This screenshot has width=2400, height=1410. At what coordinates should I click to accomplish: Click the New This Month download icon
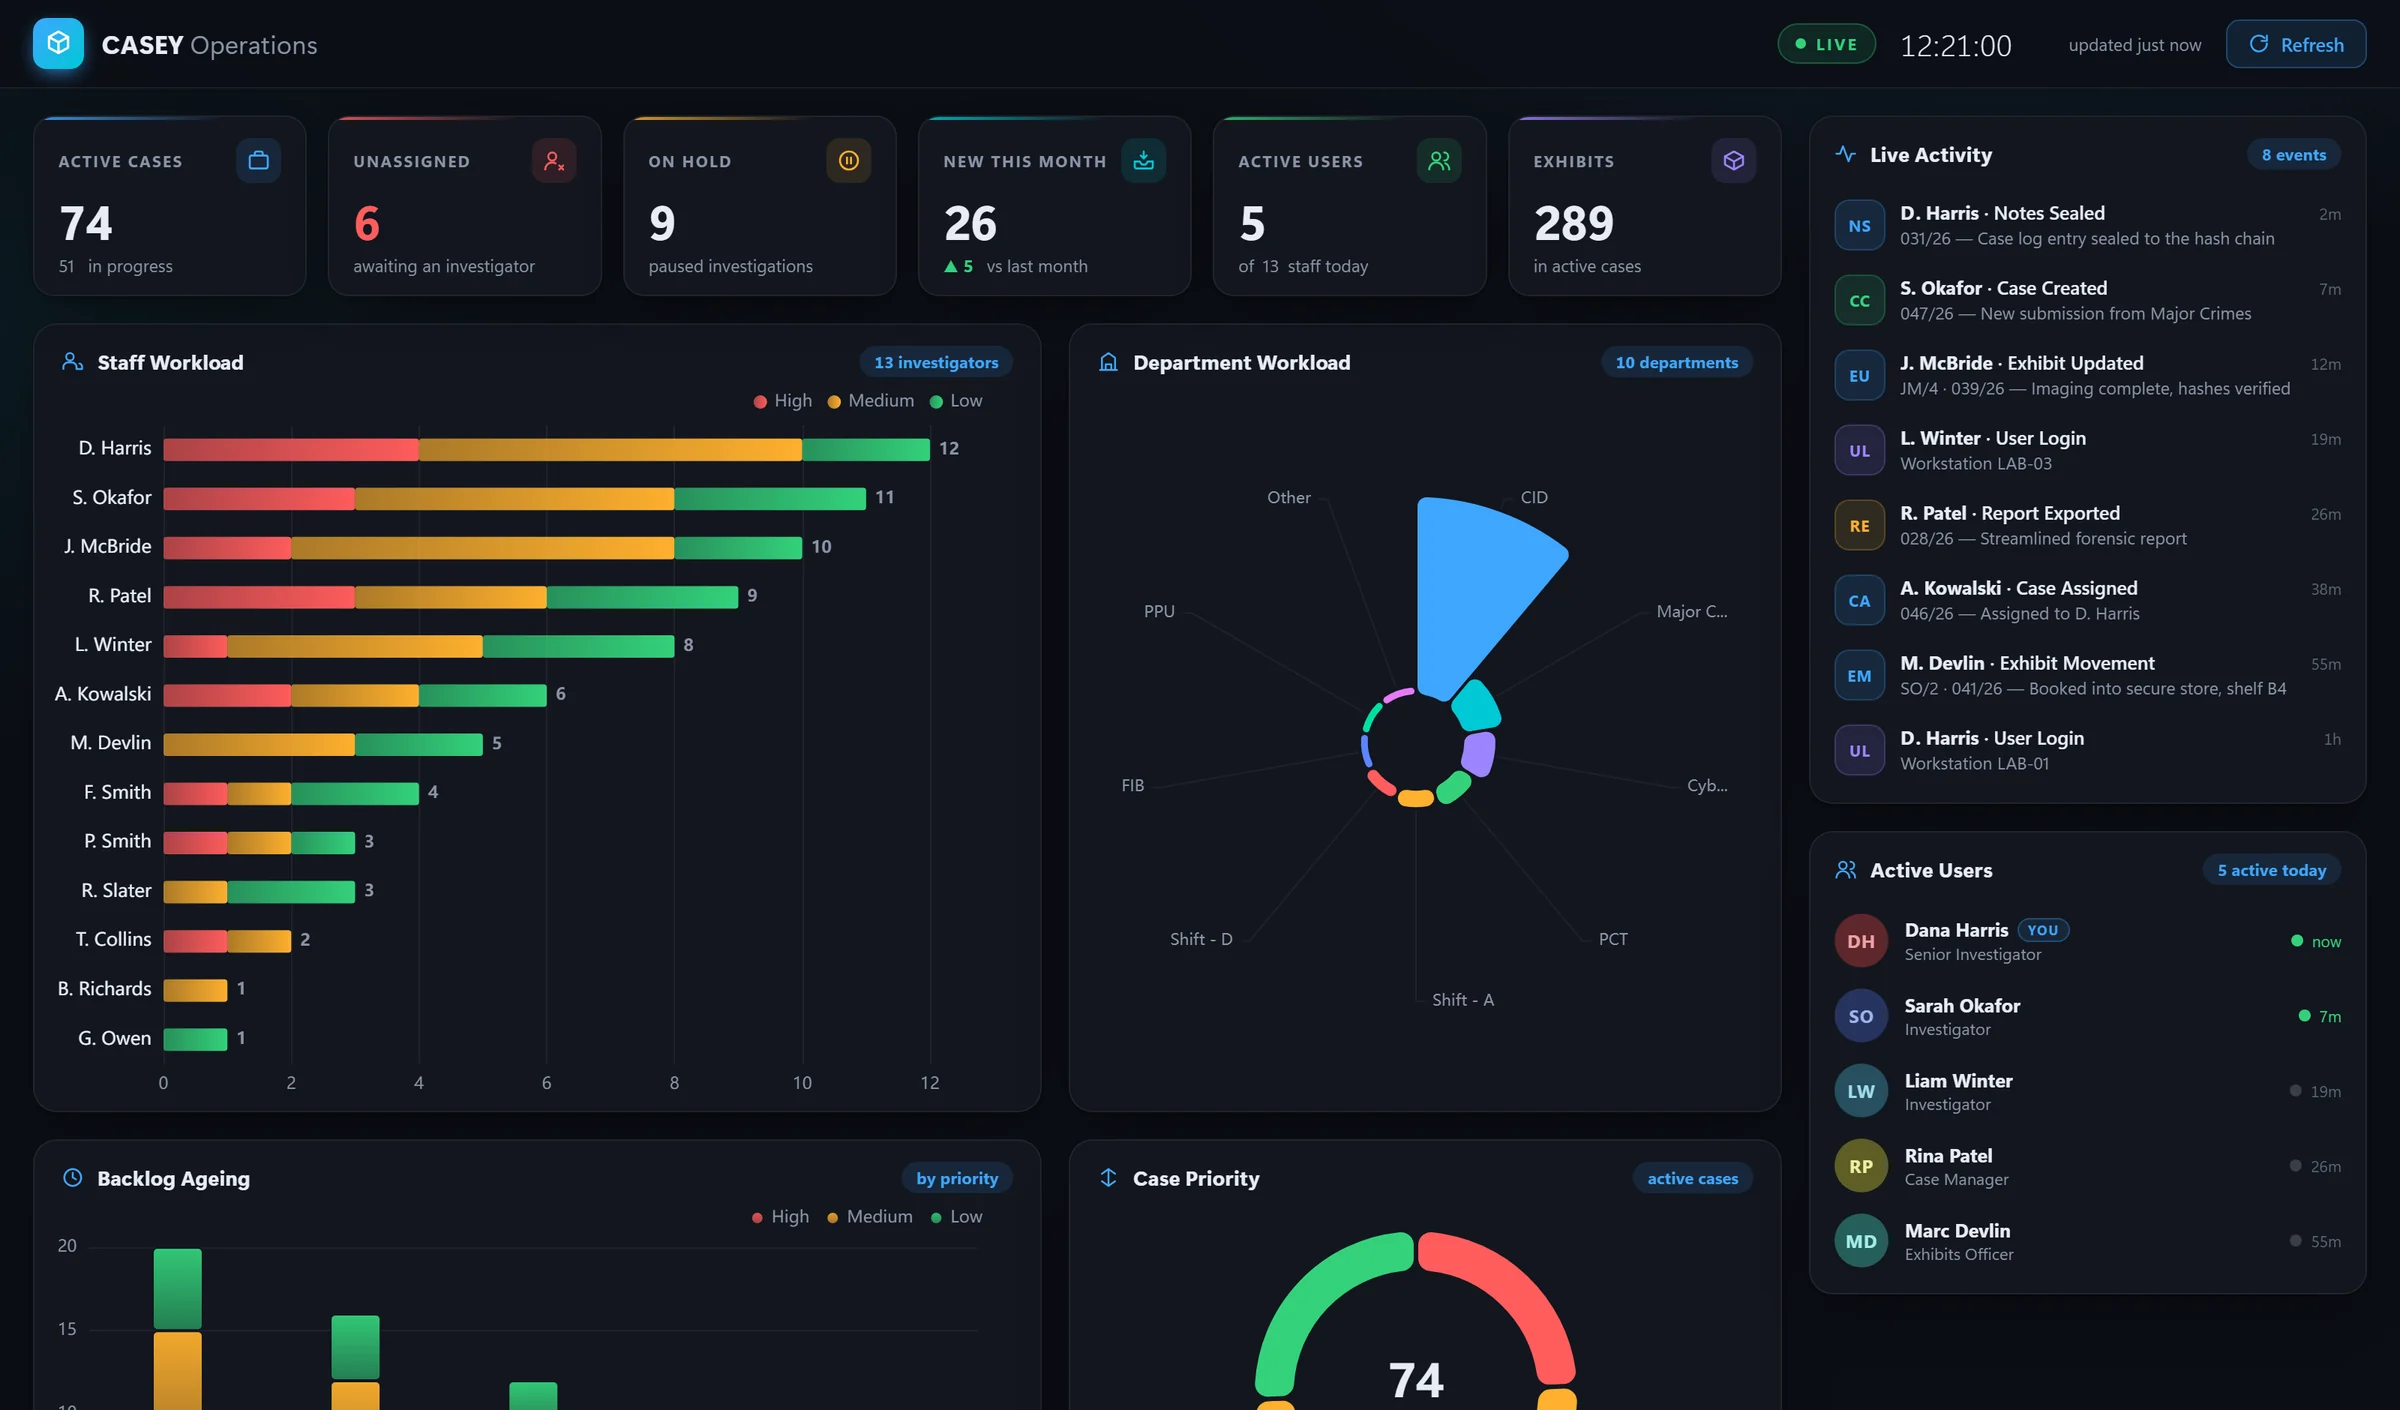pos(1143,160)
